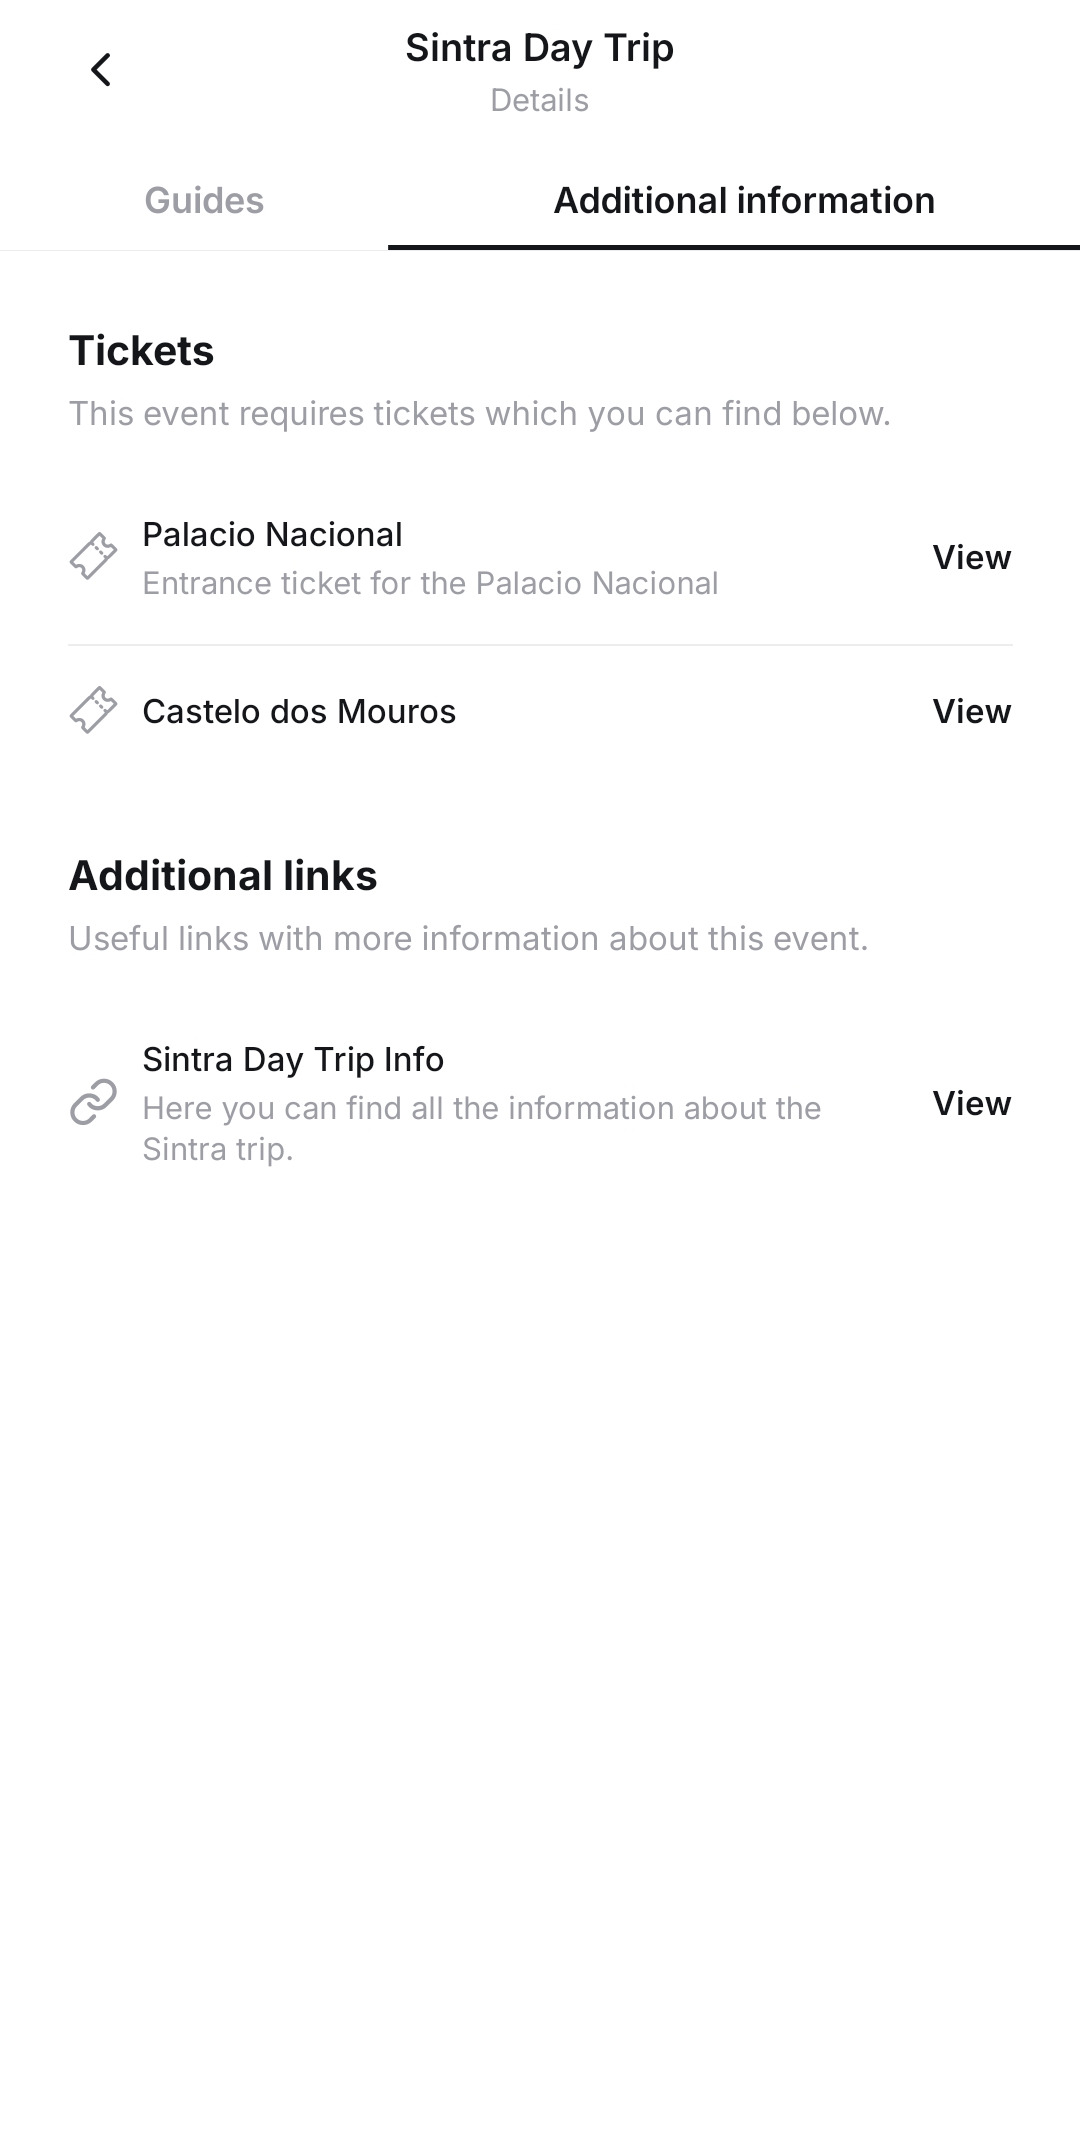View the Sintra Day Trip Info link
1080x2136 pixels.
(x=972, y=1104)
